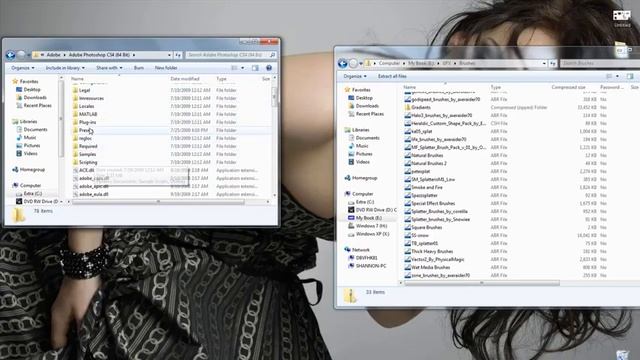Open view options arrow in Brushes window

pos(617,76)
